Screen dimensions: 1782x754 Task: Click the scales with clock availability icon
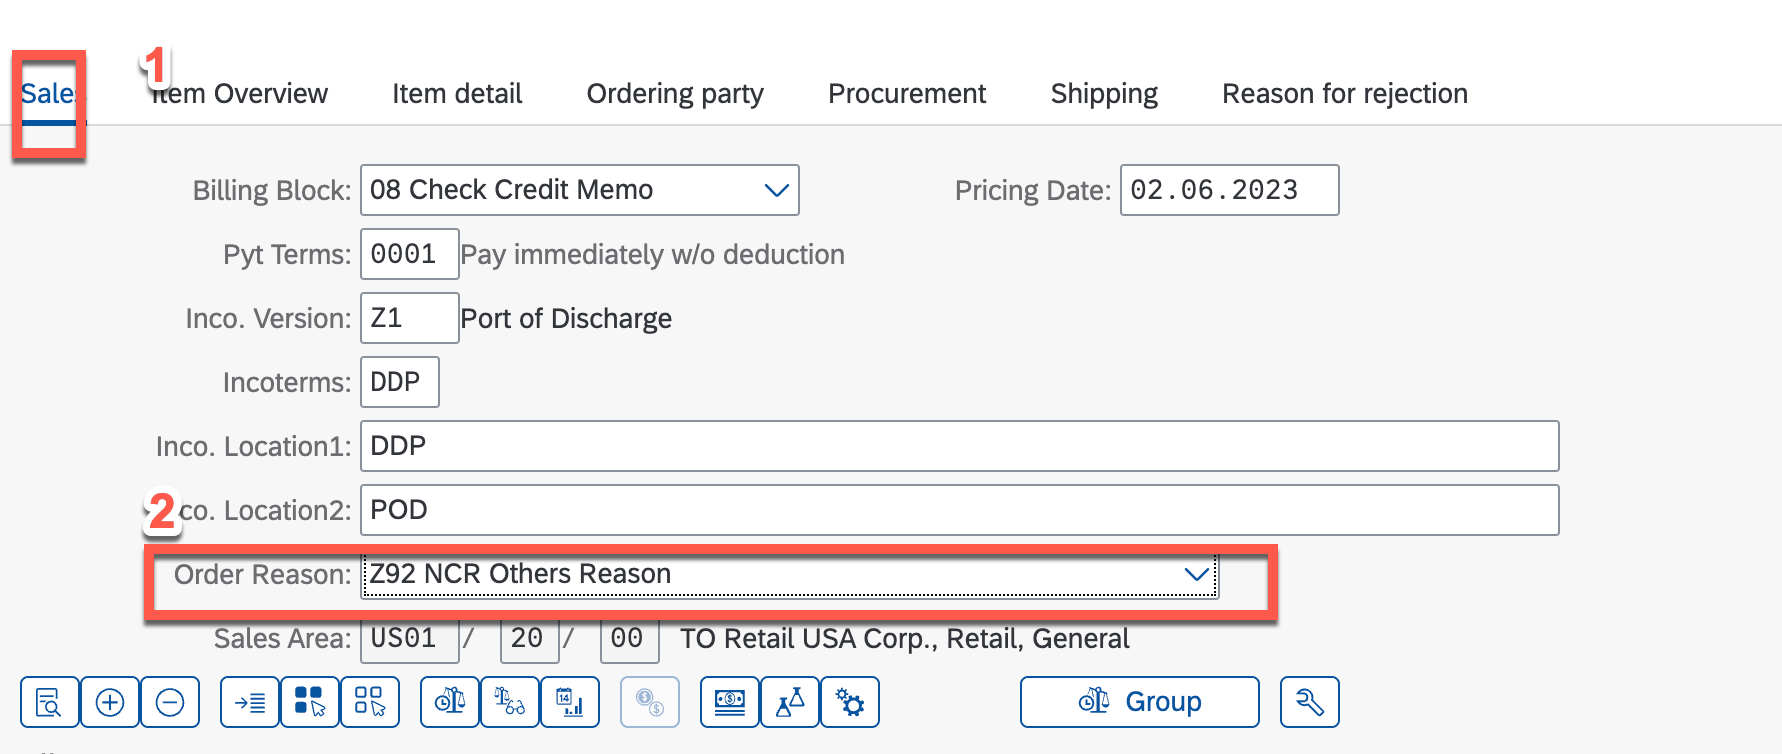[509, 702]
